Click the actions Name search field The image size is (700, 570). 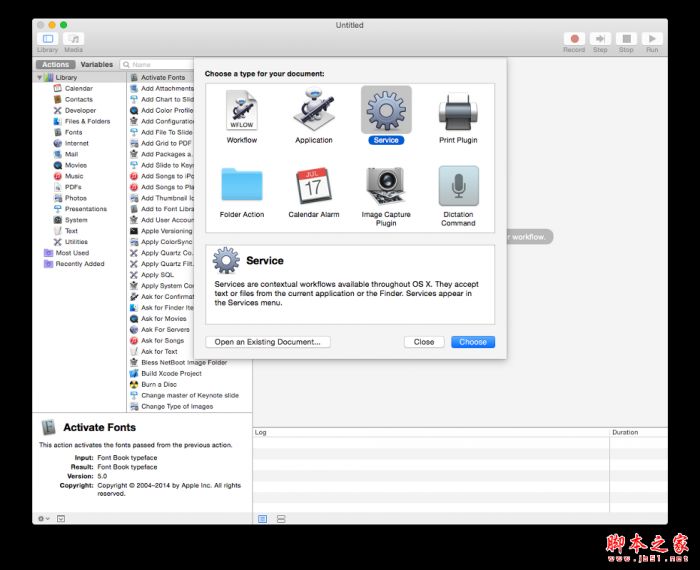coord(160,64)
